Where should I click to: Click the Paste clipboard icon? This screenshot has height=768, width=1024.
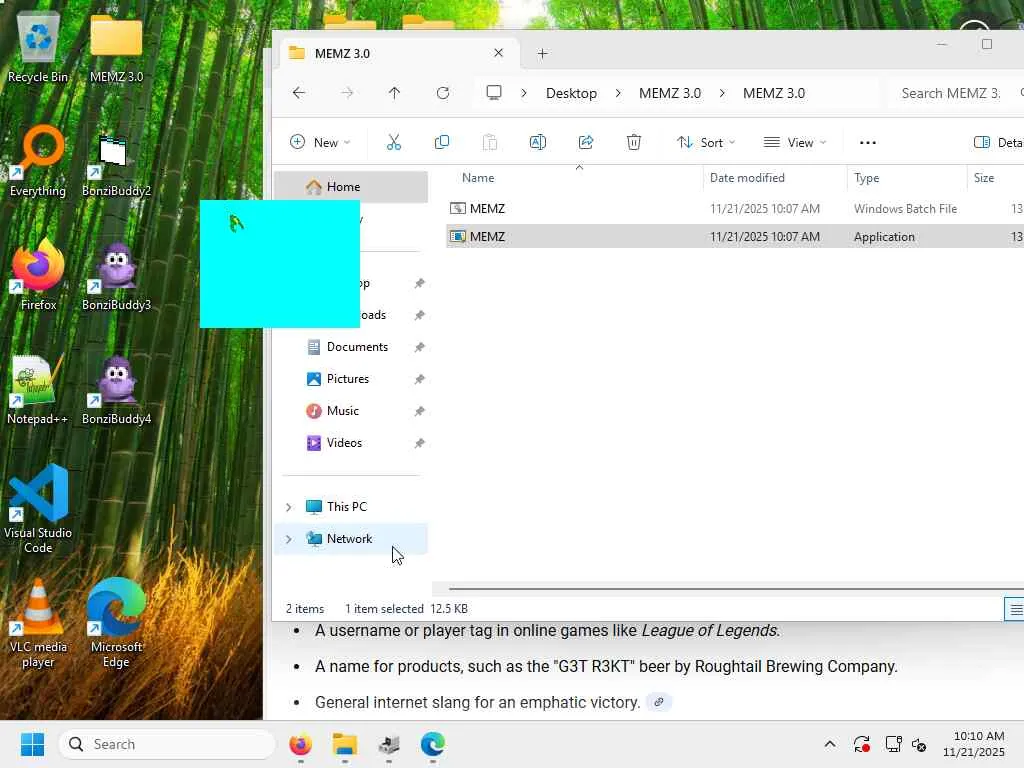pyautogui.click(x=490, y=142)
